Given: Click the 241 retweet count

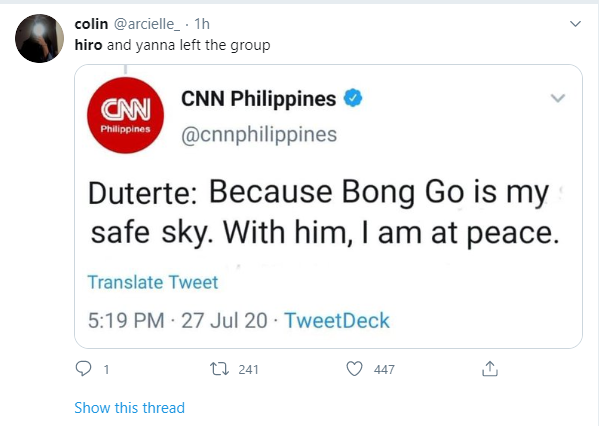Looking at the screenshot, I should click(248, 369).
